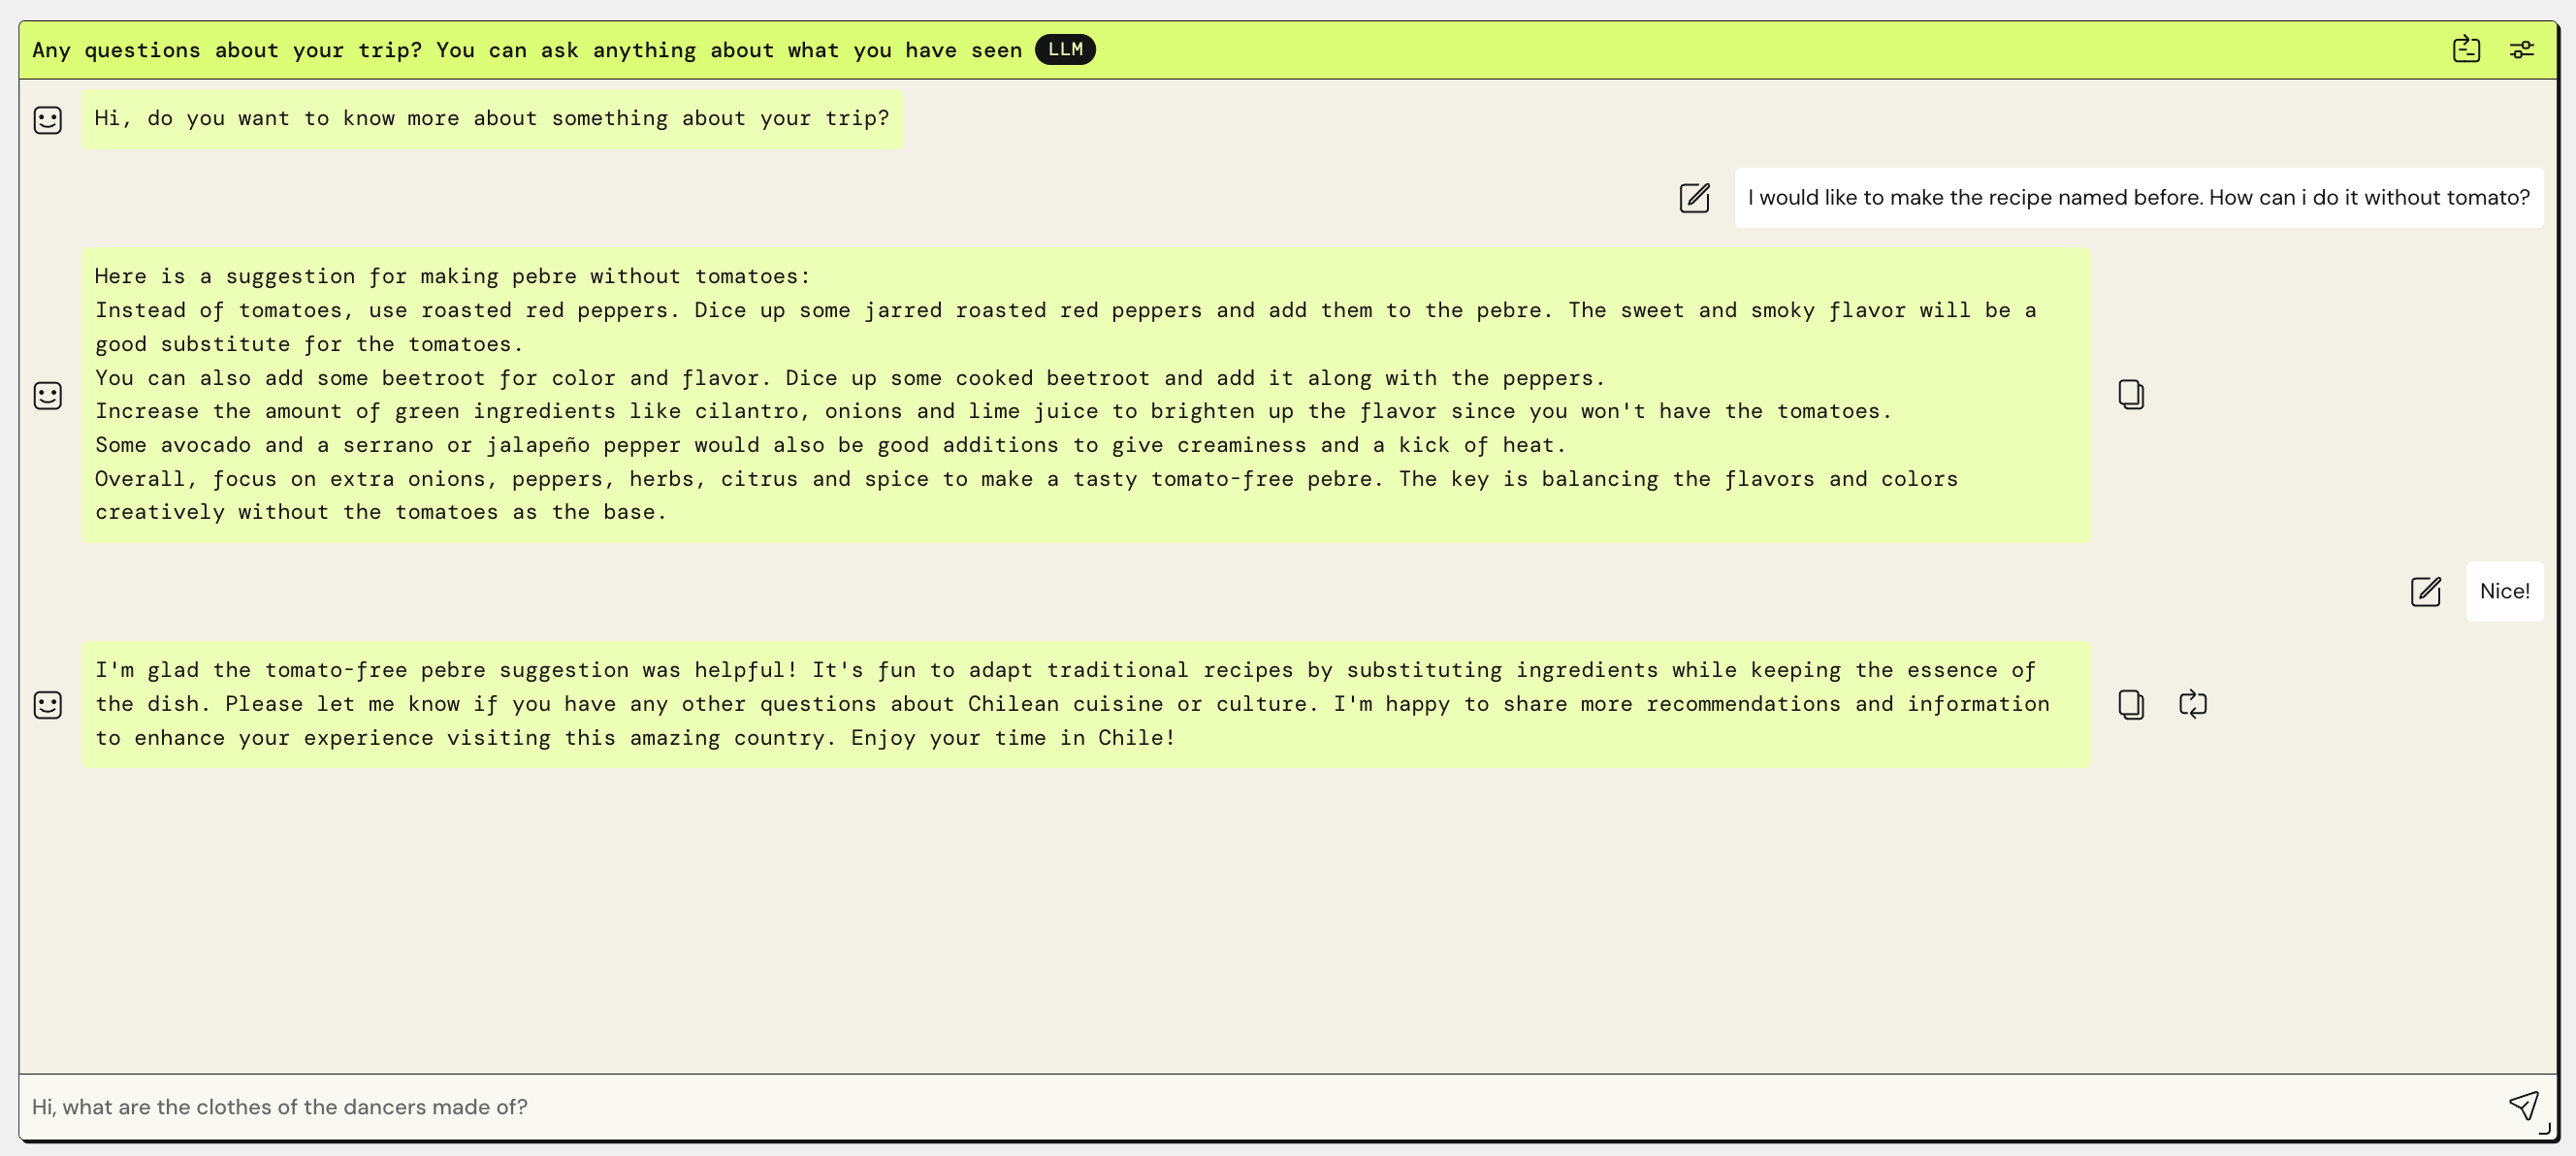The width and height of the screenshot is (2576, 1156).
Task: Regenerate the last assistant response
Action: pyautogui.click(x=2192, y=705)
